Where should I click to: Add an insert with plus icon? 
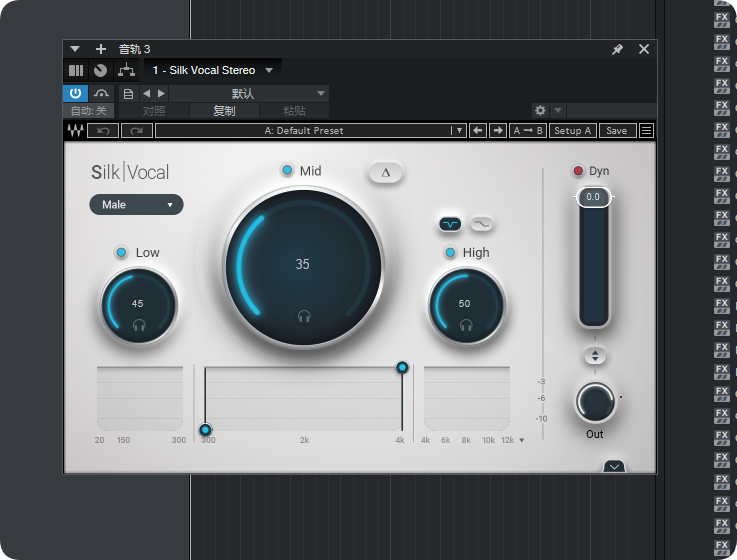pyautogui.click(x=101, y=49)
